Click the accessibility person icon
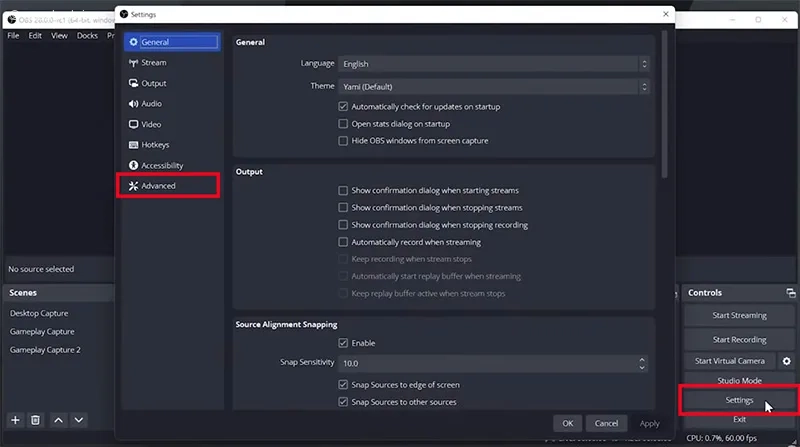Image resolution: width=800 pixels, height=447 pixels. [133, 165]
